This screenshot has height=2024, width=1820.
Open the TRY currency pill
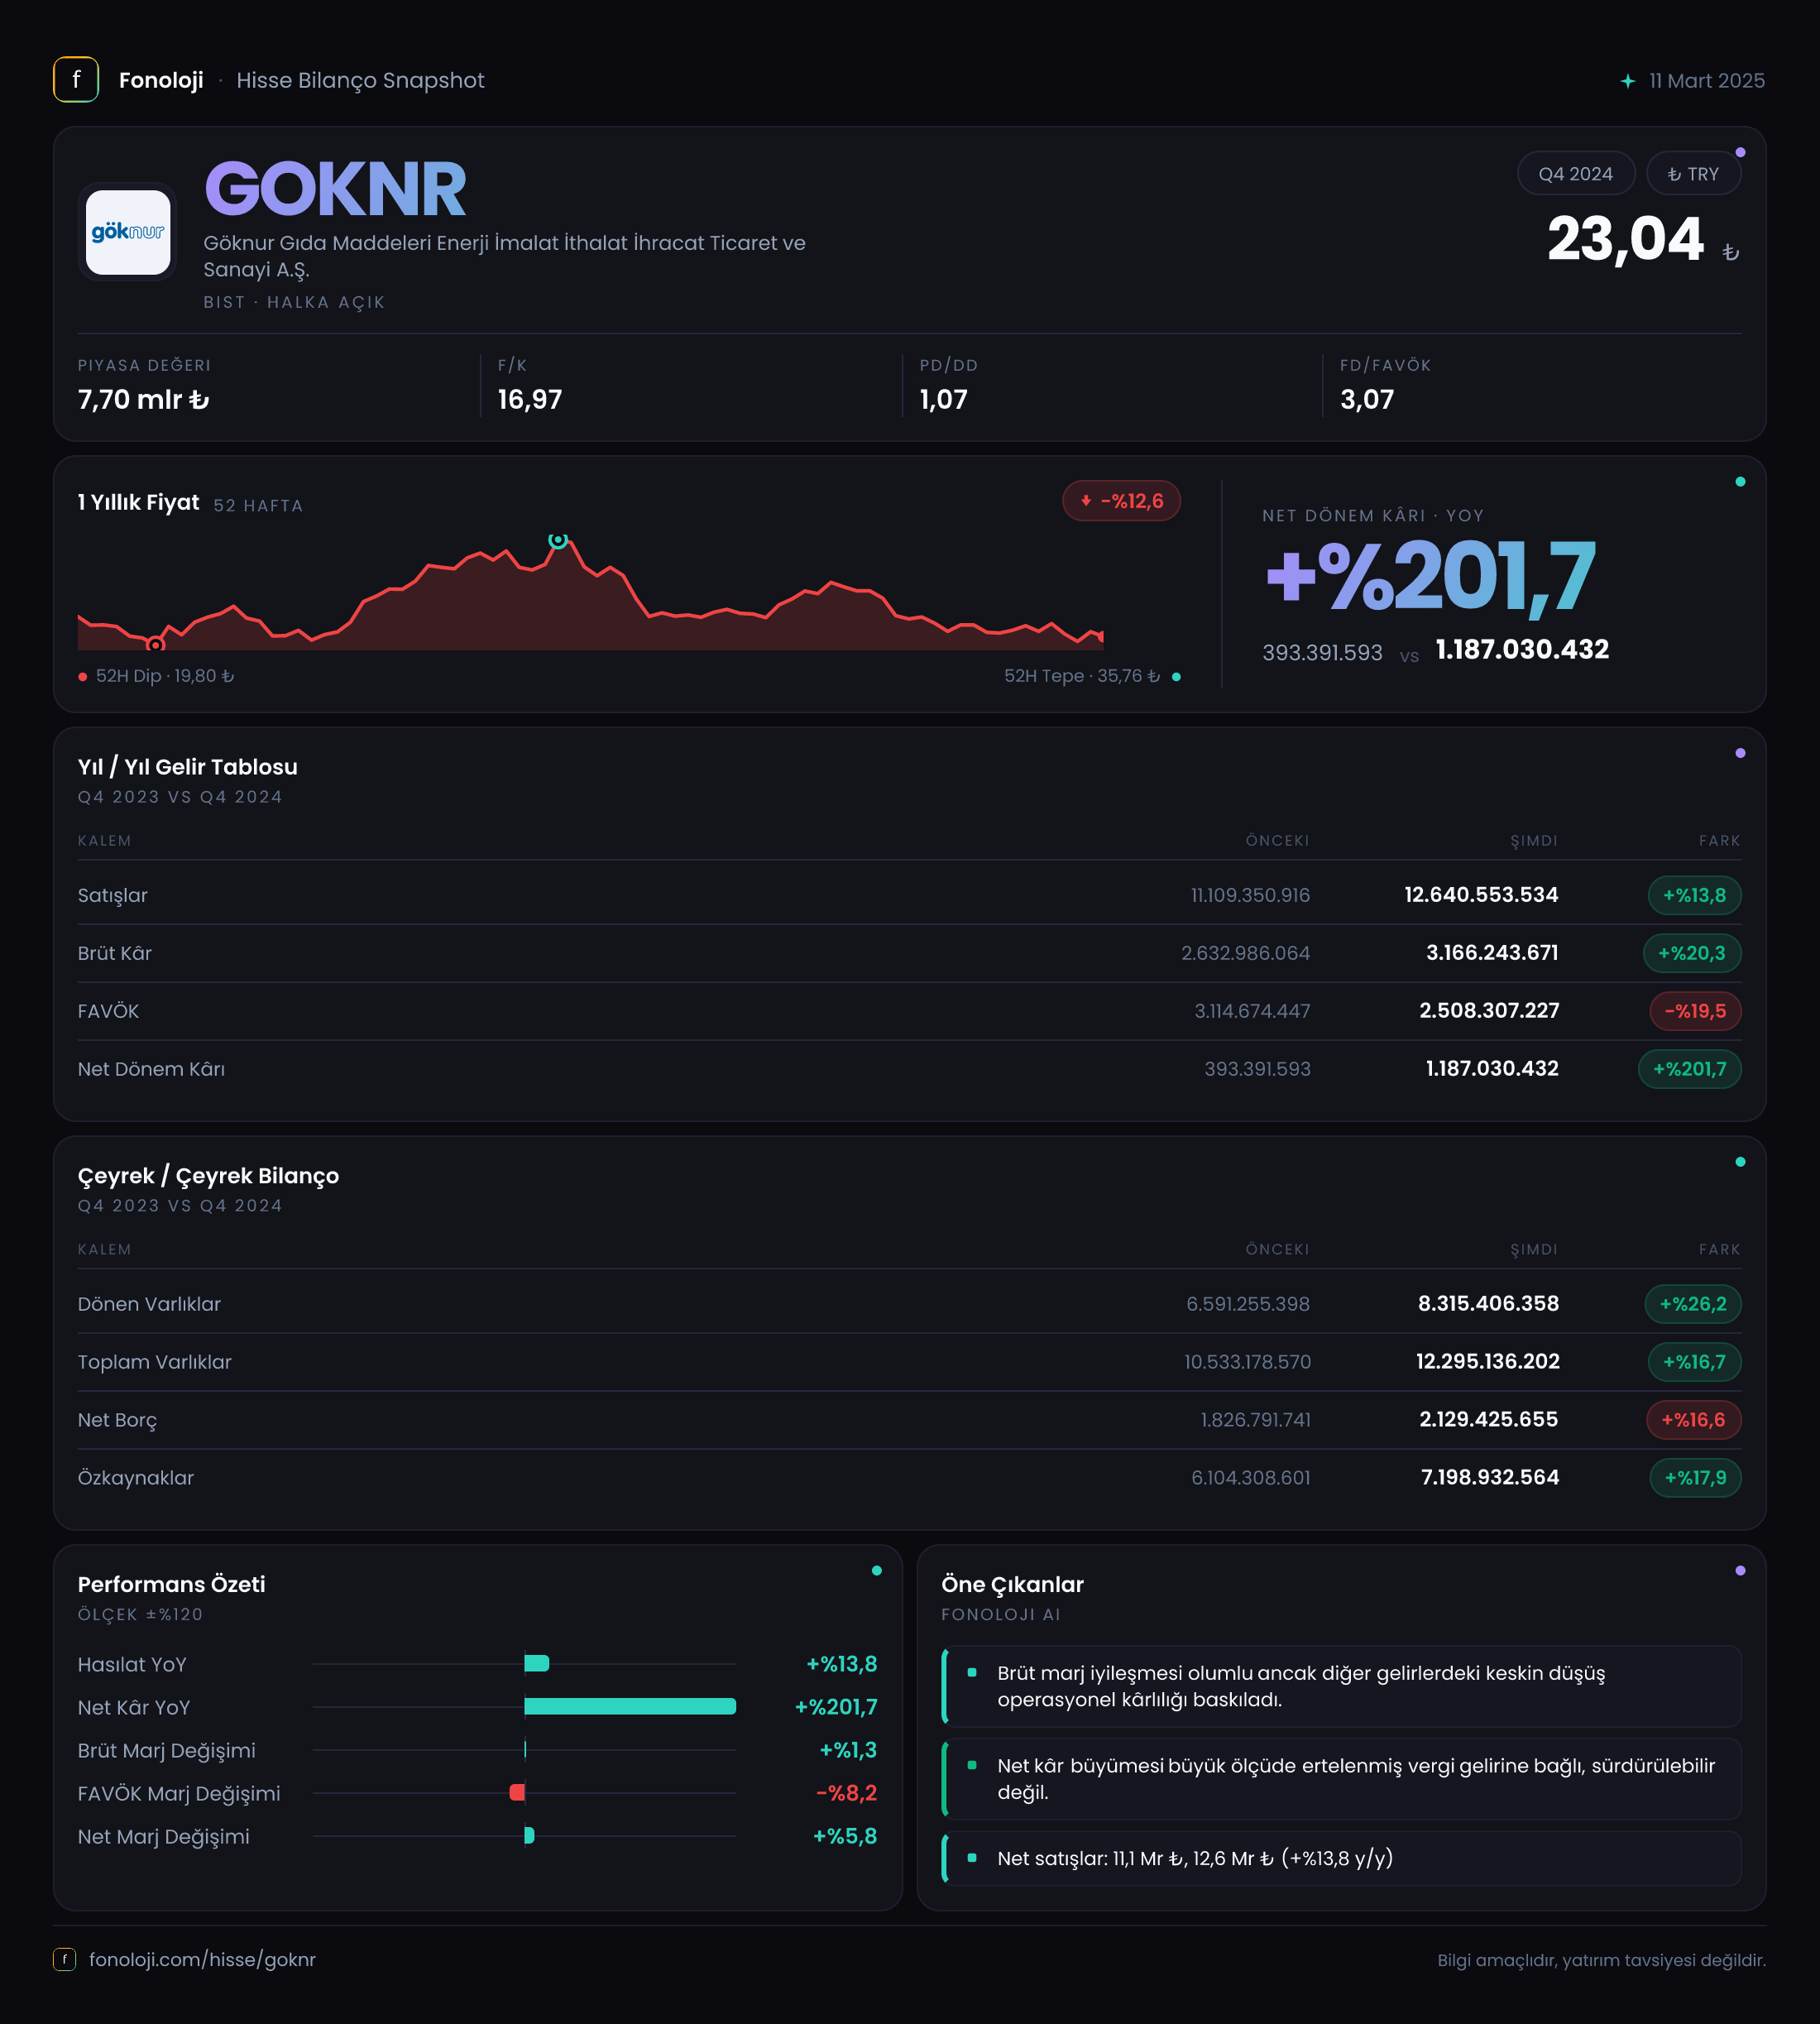click(1693, 174)
